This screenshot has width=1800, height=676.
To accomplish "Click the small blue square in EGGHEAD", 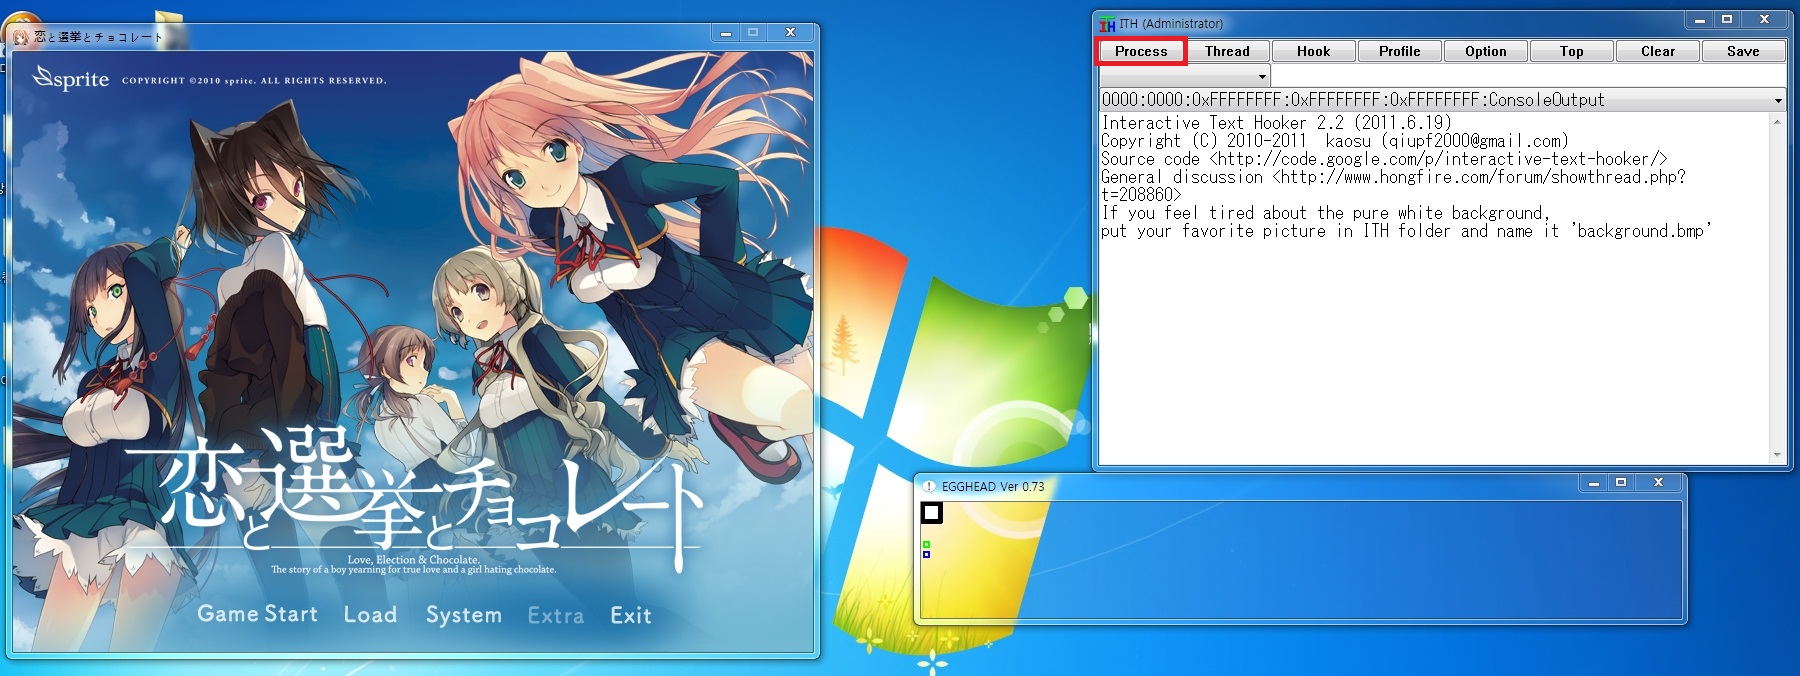I will point(926,554).
